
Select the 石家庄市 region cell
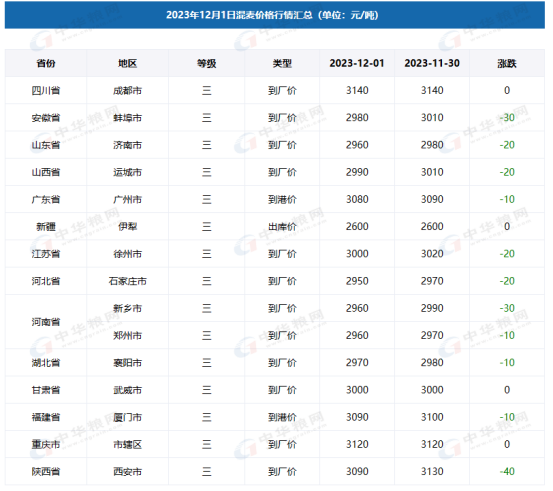[x=127, y=281]
